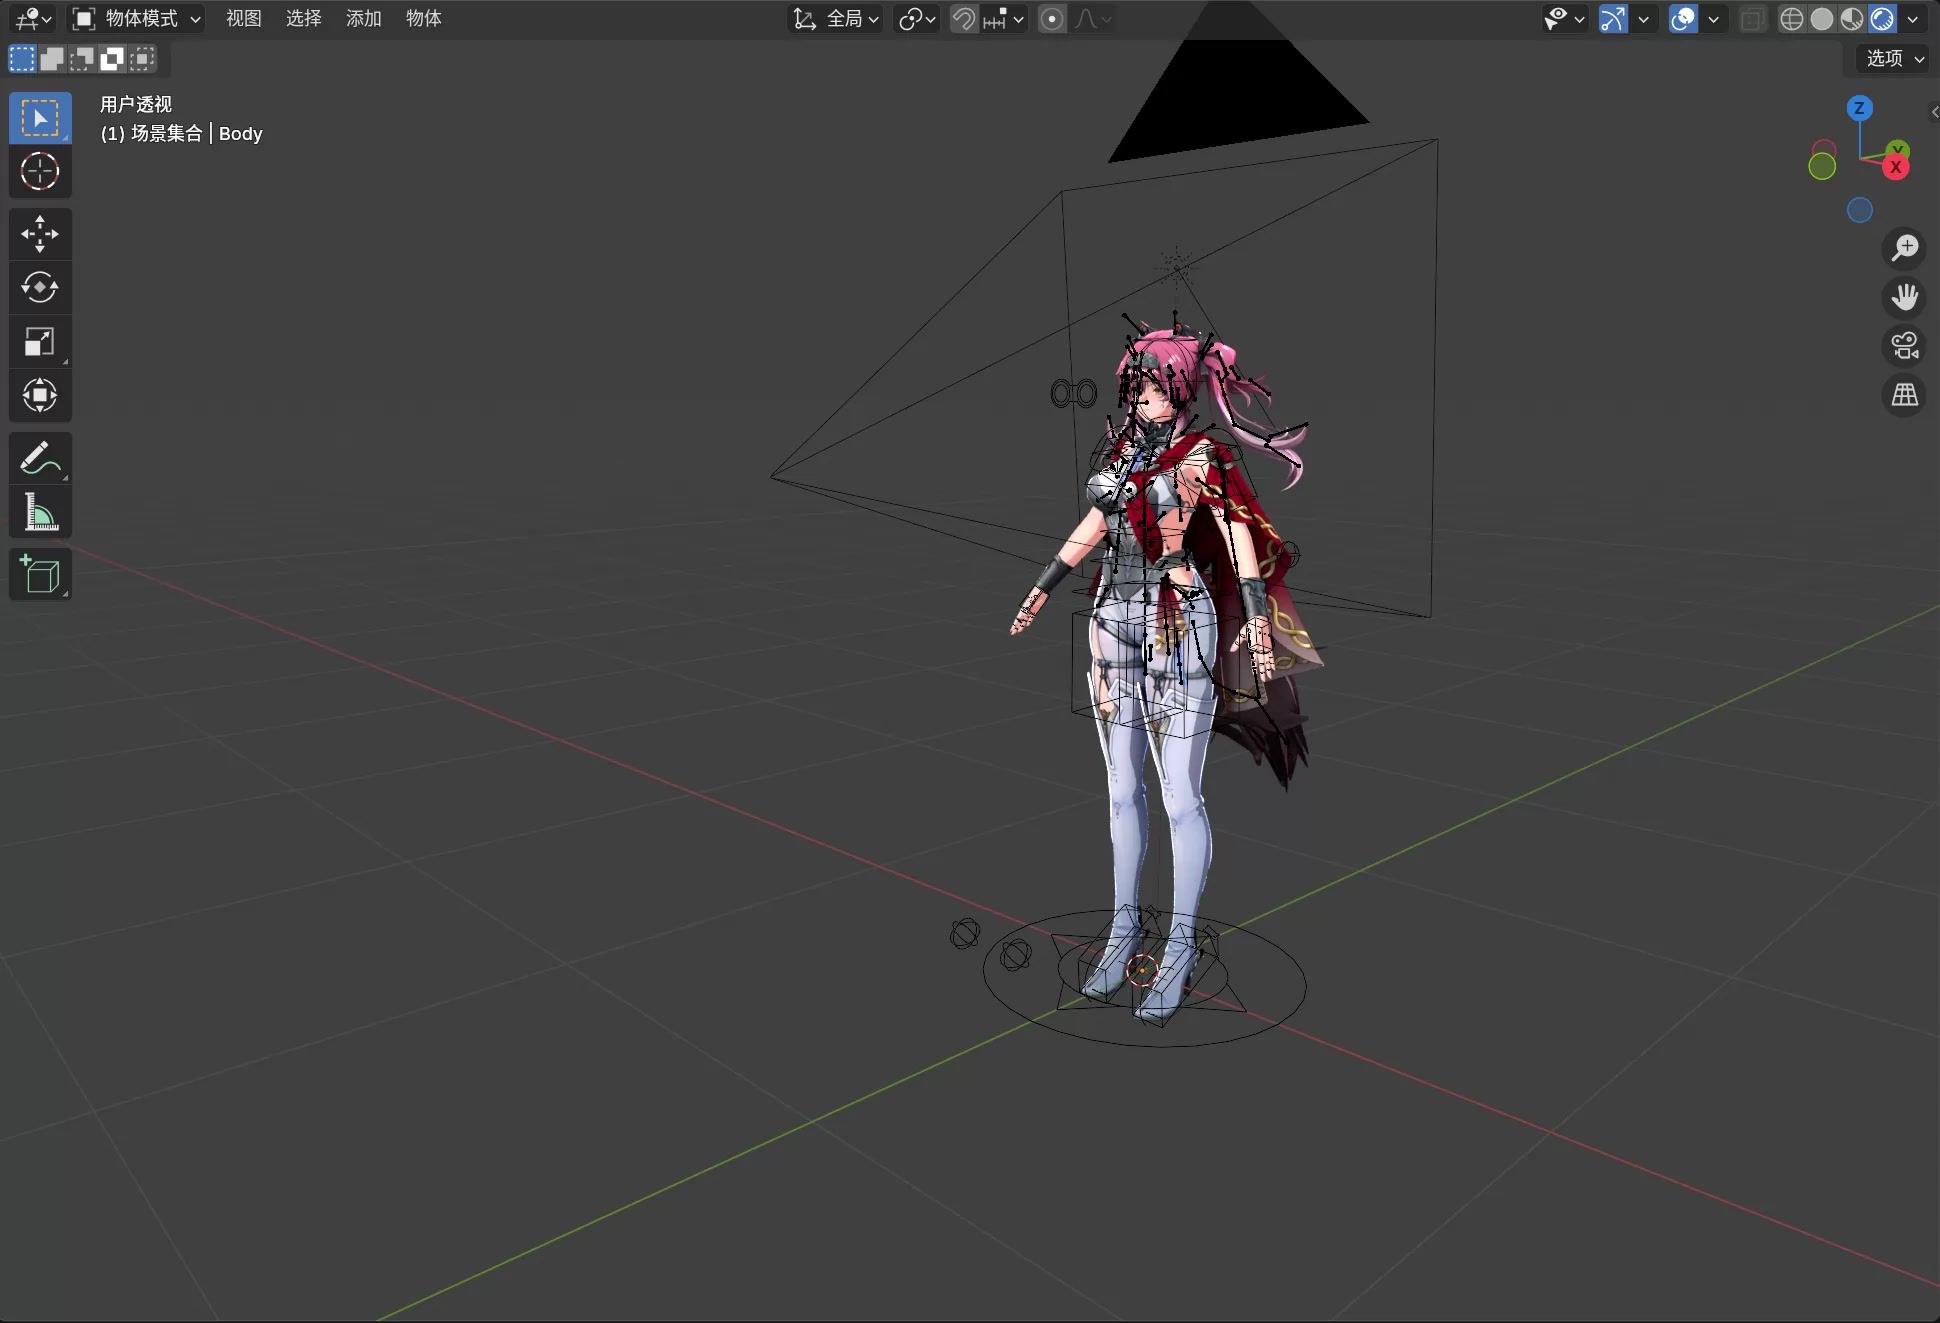Expand the sidebar using the right edge arrow
The image size is (1940, 1323).
[1934, 112]
